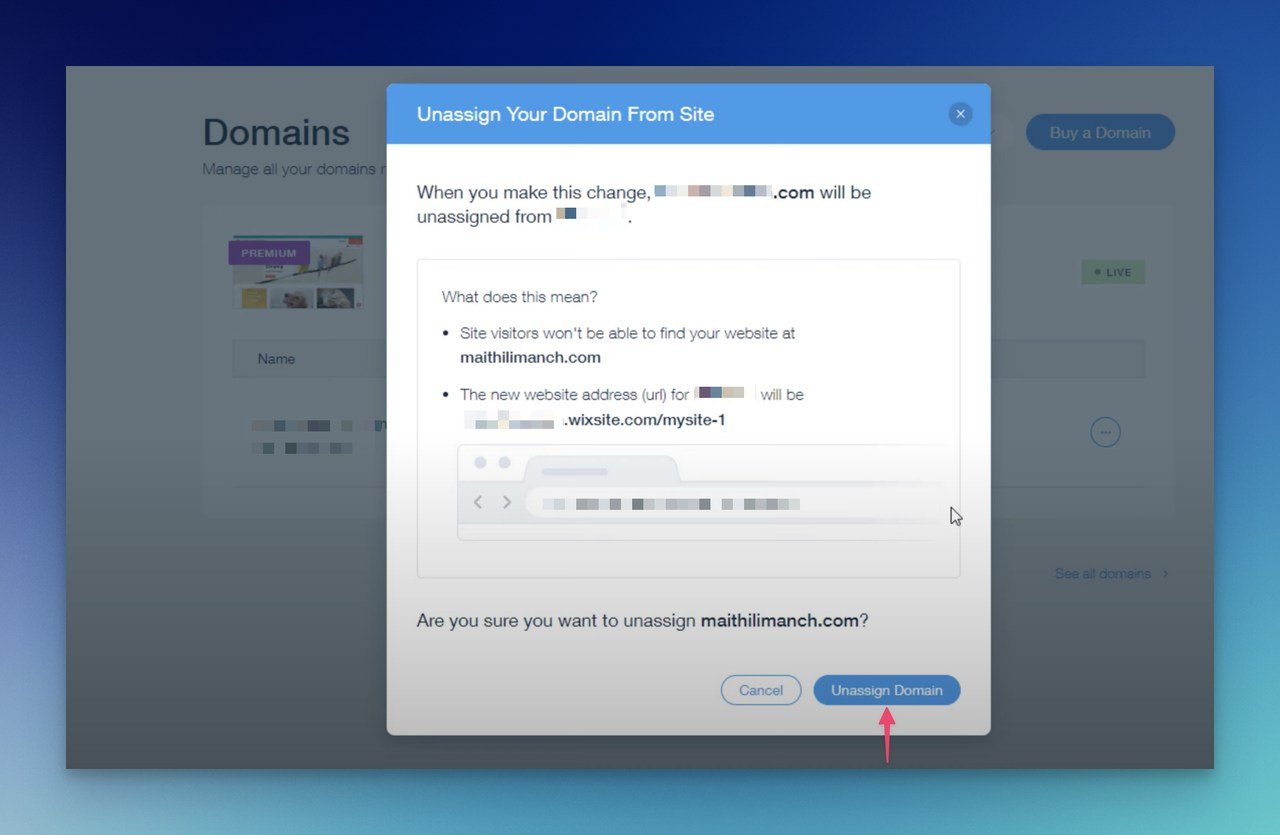Open the three-dot domain actions menu

pyautogui.click(x=1105, y=432)
